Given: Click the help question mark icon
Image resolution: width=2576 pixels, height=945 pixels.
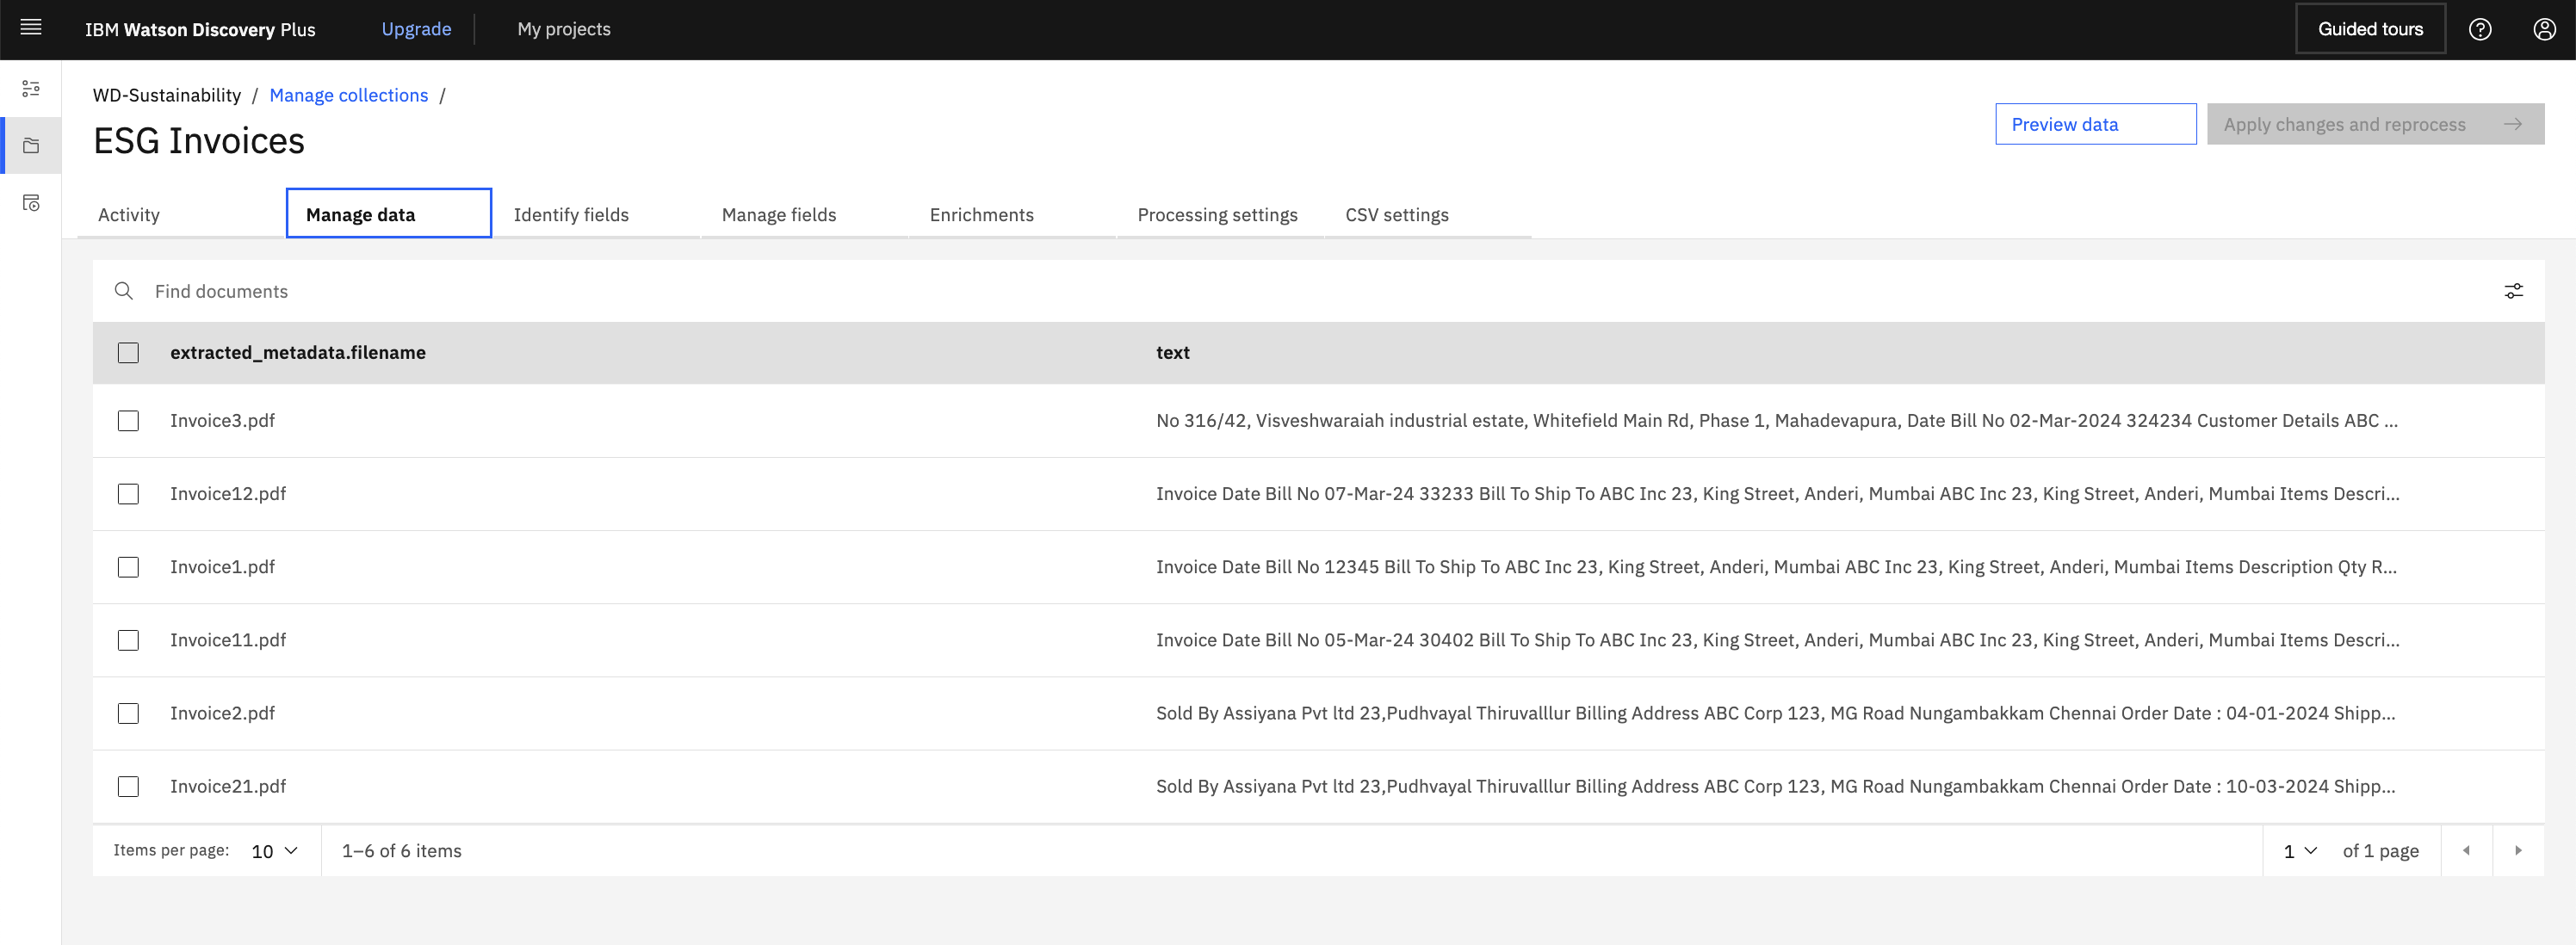Looking at the screenshot, I should (2479, 29).
